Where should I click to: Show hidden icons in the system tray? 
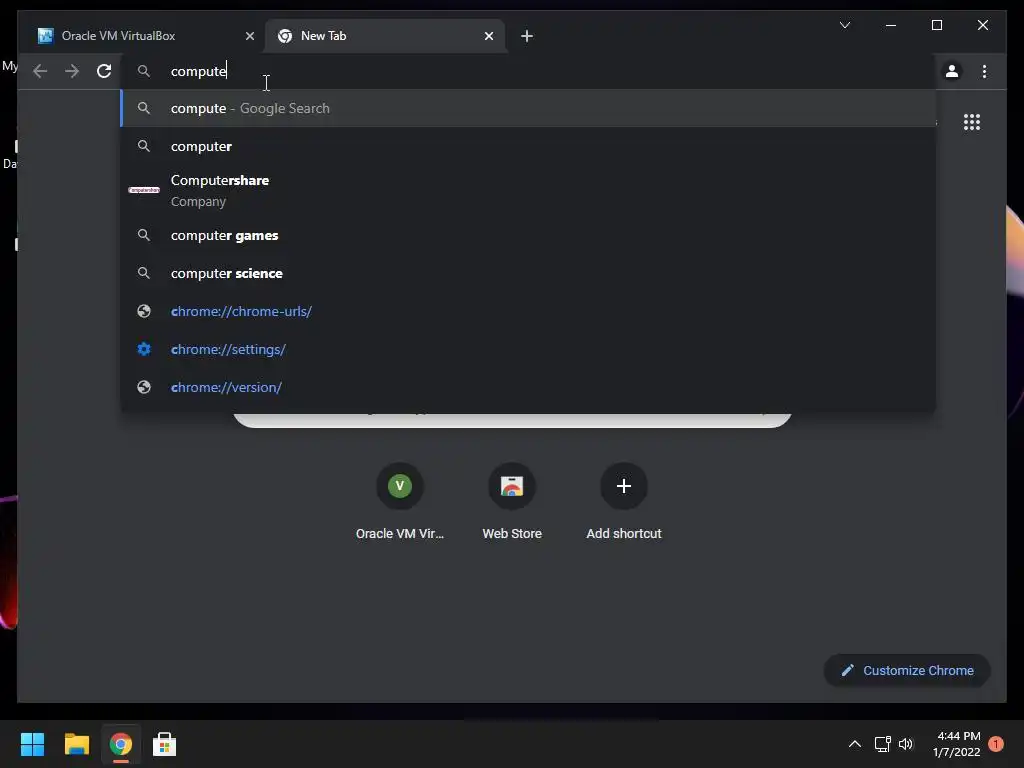[854, 744]
